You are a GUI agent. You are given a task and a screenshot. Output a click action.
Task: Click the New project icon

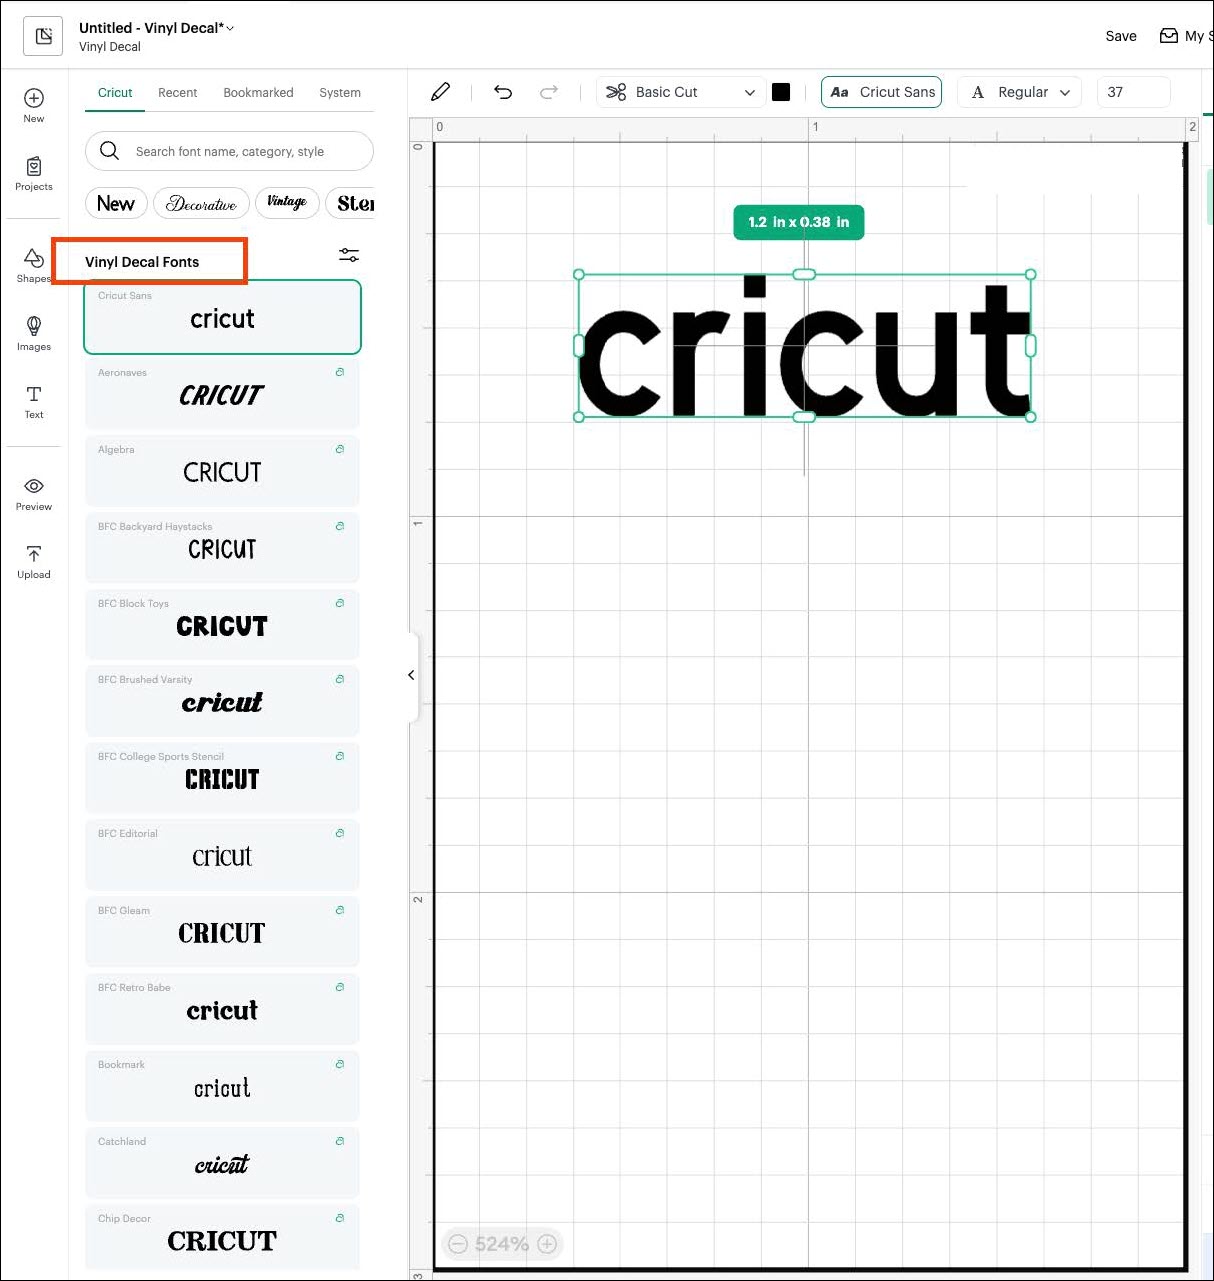(x=34, y=99)
